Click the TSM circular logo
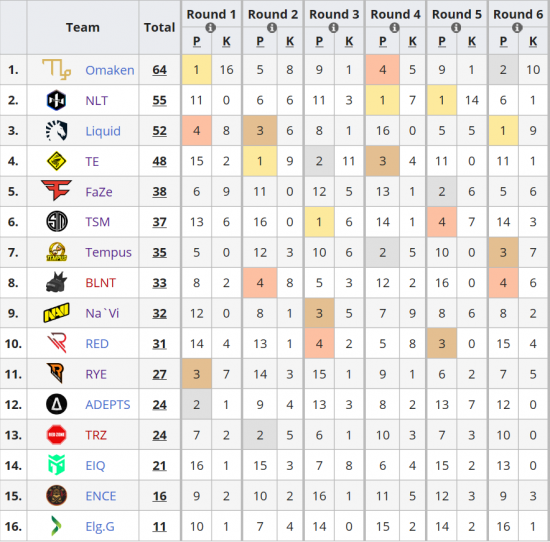Image resolution: width=550 pixels, height=542 pixels. tap(57, 222)
